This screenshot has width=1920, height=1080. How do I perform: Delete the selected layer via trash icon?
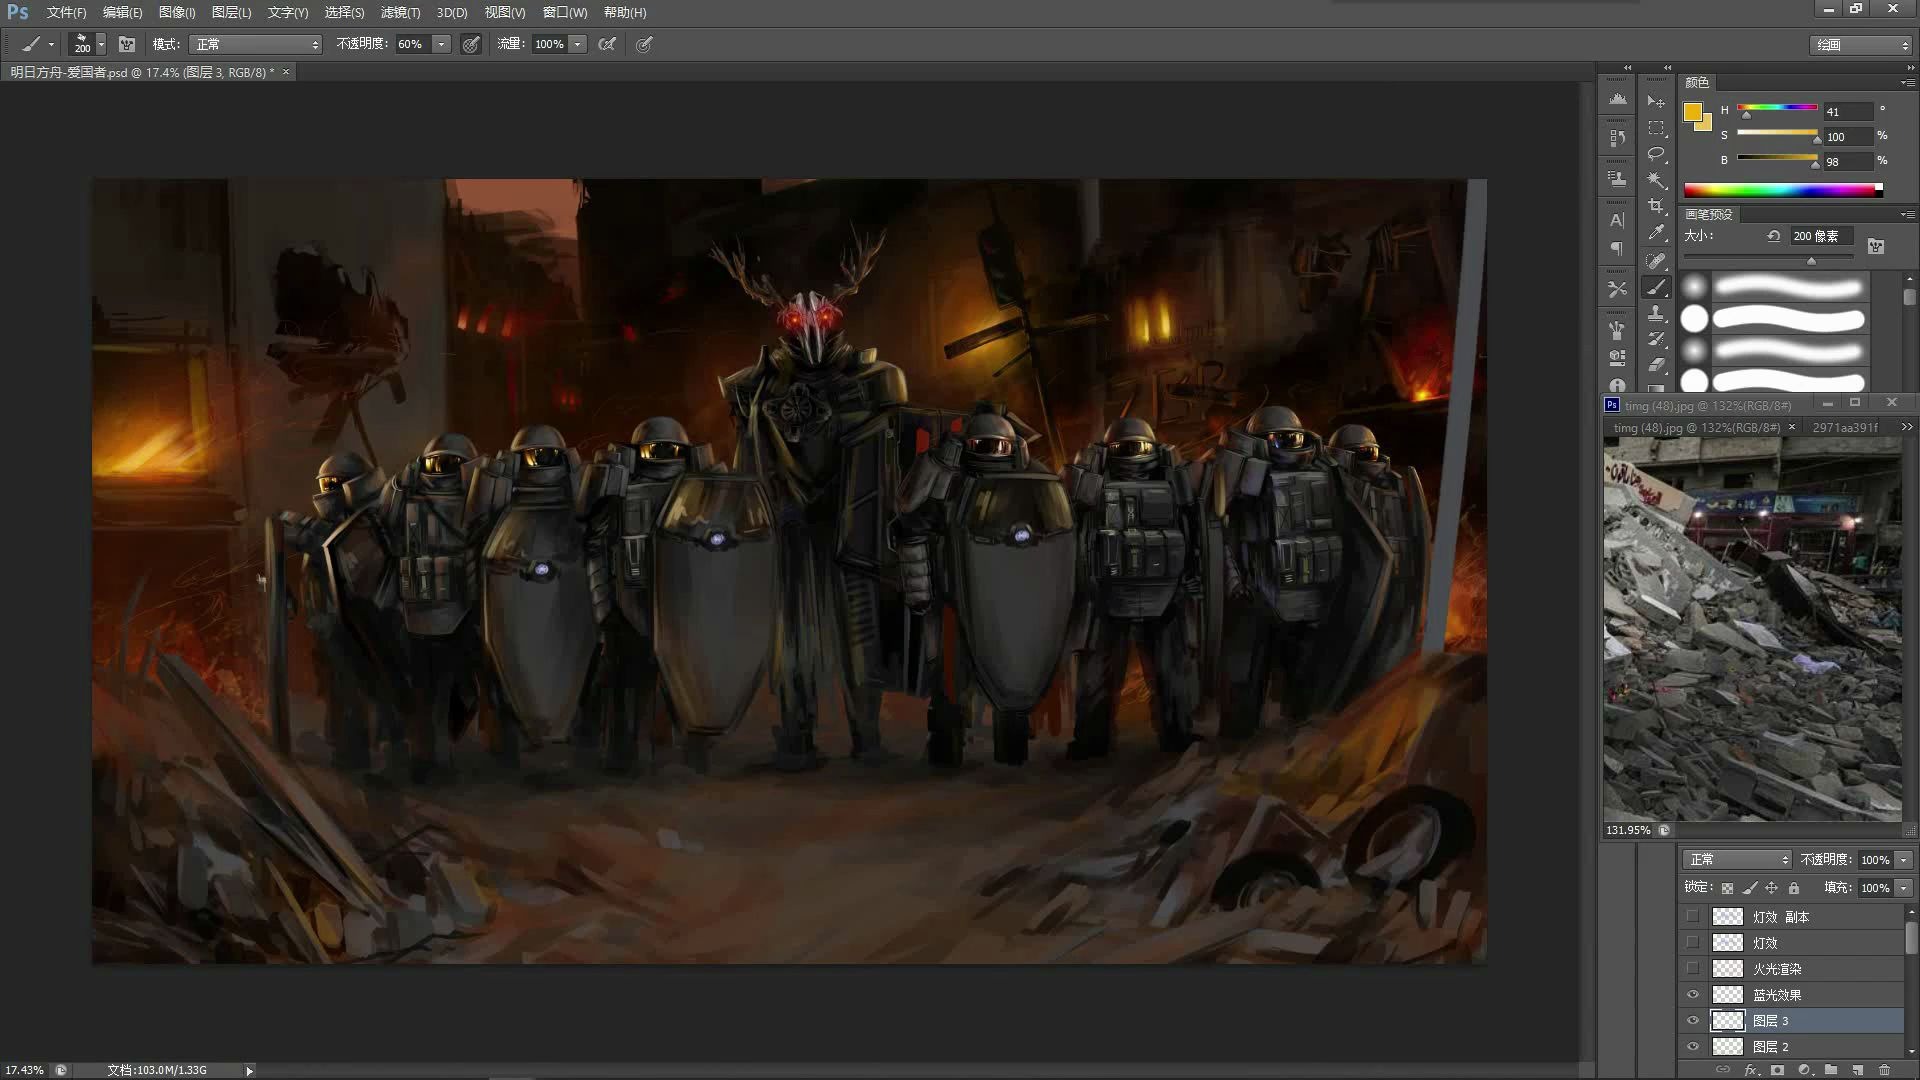pyautogui.click(x=1884, y=1070)
